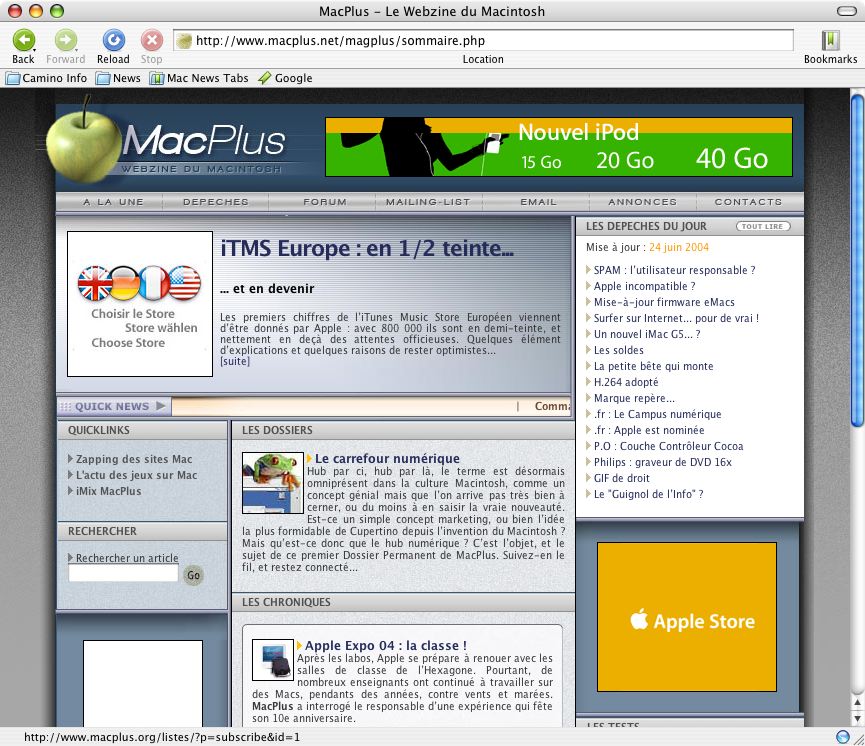The height and width of the screenshot is (746, 865).
Task: Click the scrollbar down arrow
Action: 857,718
